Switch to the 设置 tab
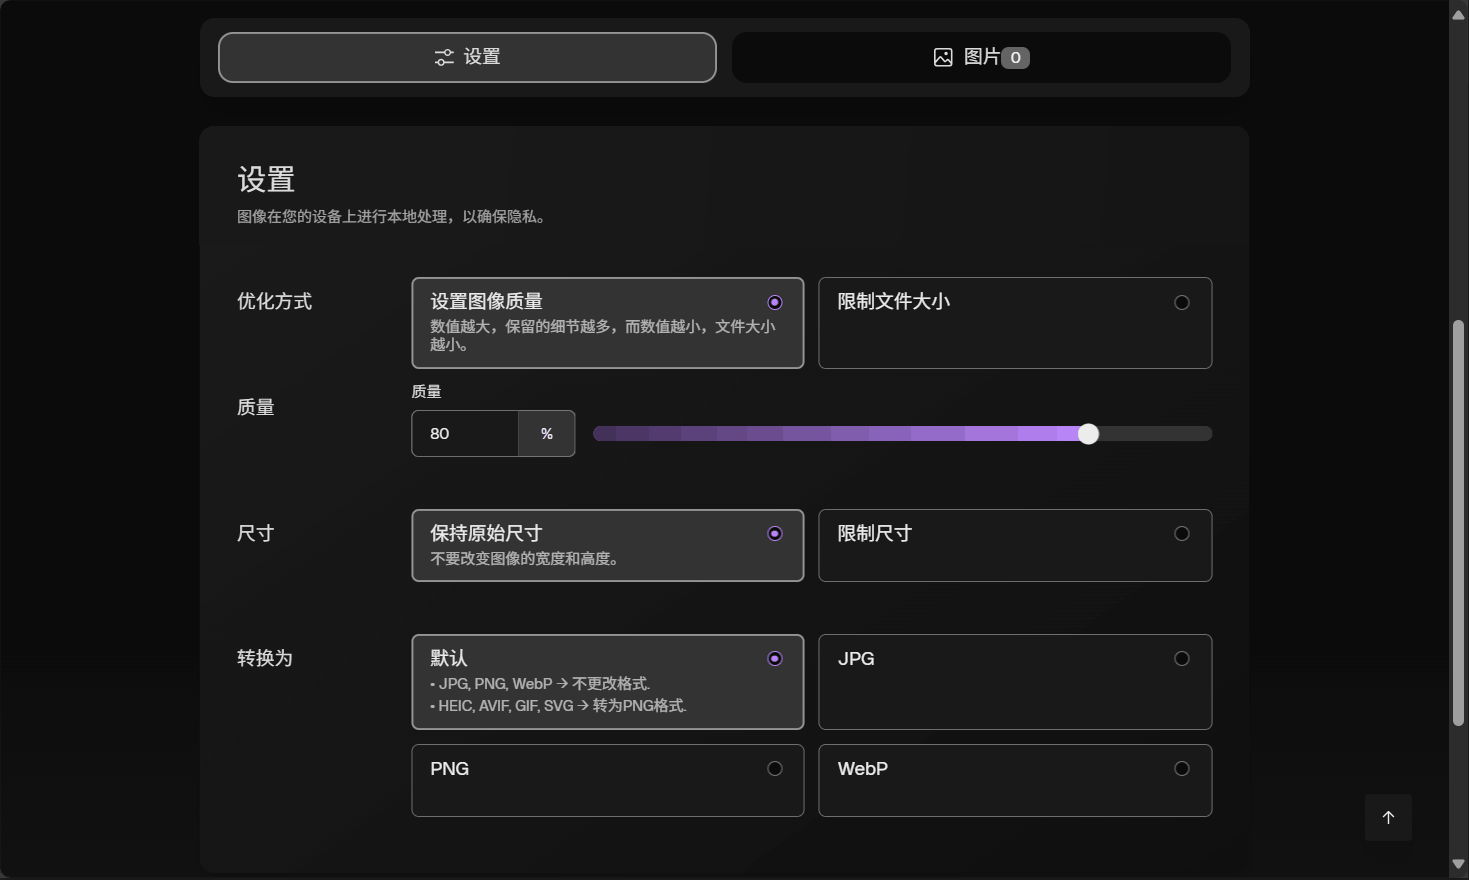This screenshot has height=880, width=1469. 467,58
